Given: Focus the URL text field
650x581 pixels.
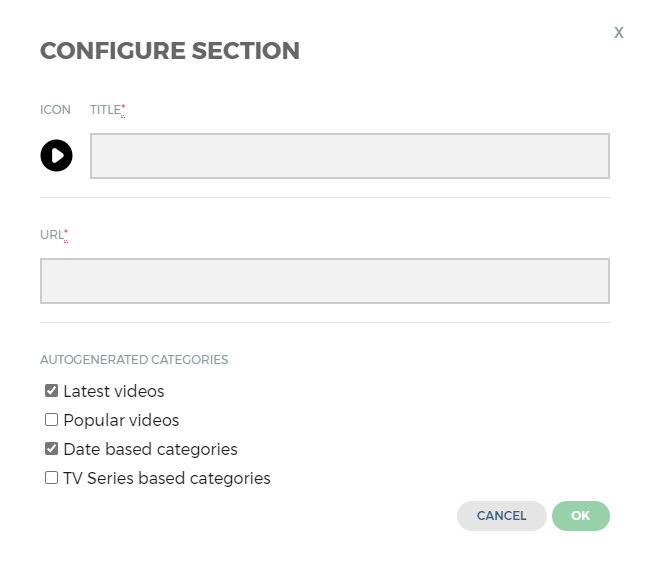Looking at the screenshot, I should pos(324,281).
